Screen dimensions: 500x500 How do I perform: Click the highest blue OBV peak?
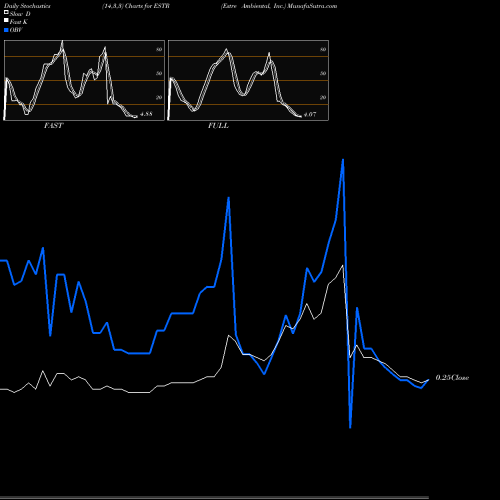click(343, 160)
